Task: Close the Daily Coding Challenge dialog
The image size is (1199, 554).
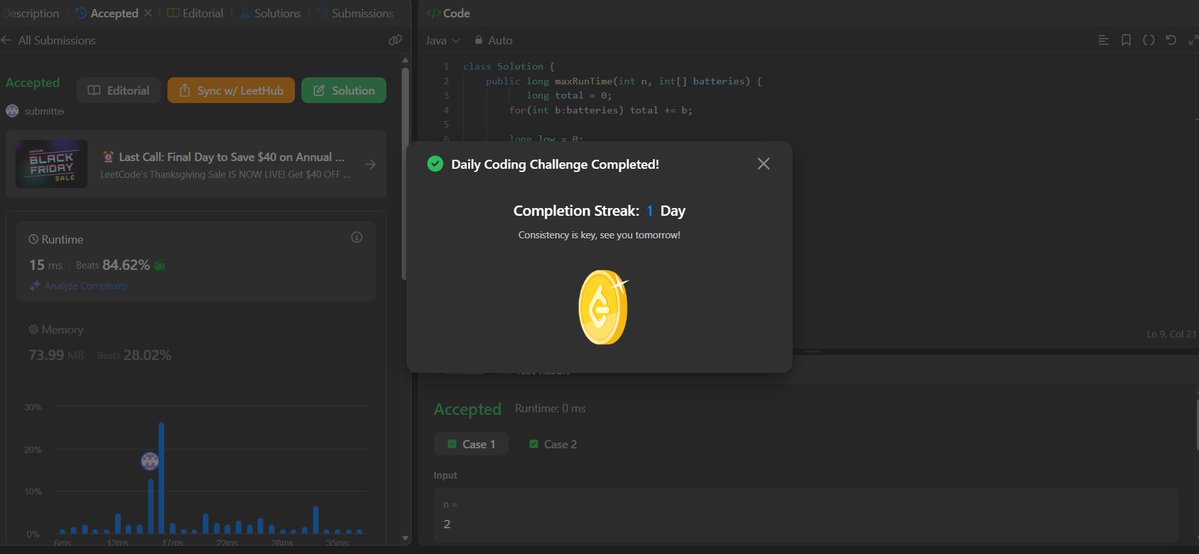Action: (x=763, y=164)
